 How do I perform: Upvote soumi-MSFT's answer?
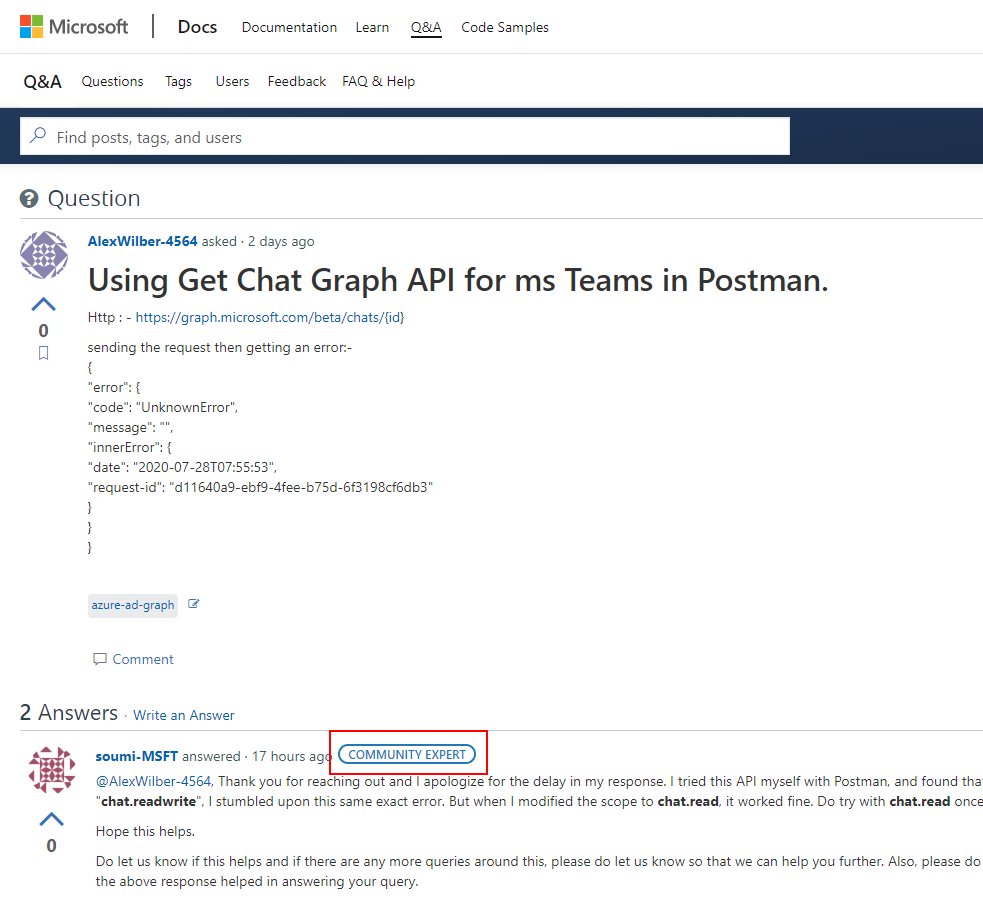pyautogui.click(x=51, y=820)
